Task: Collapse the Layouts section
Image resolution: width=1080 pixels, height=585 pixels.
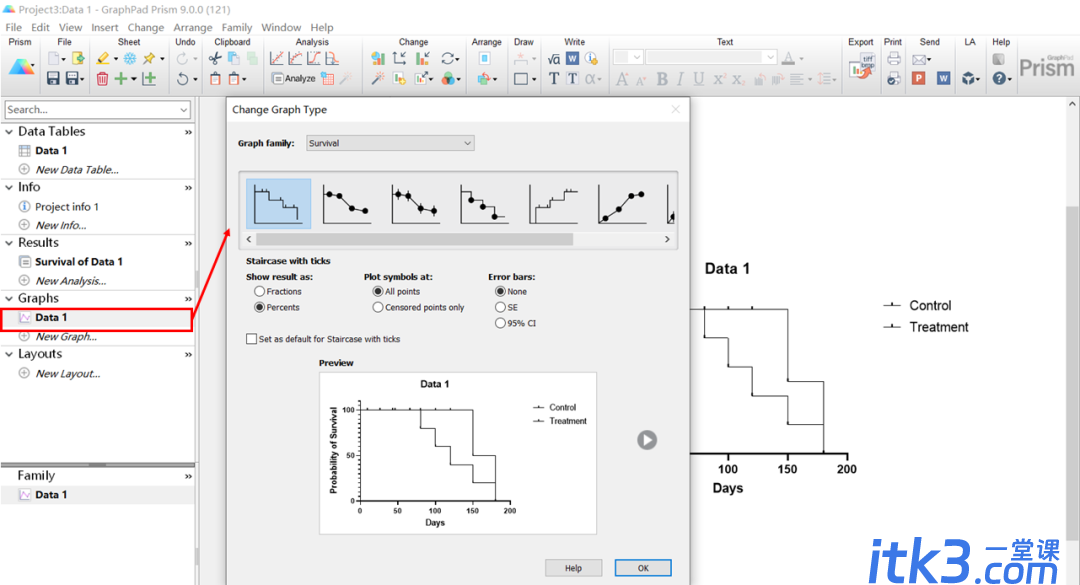Action: pyautogui.click(x=9, y=354)
